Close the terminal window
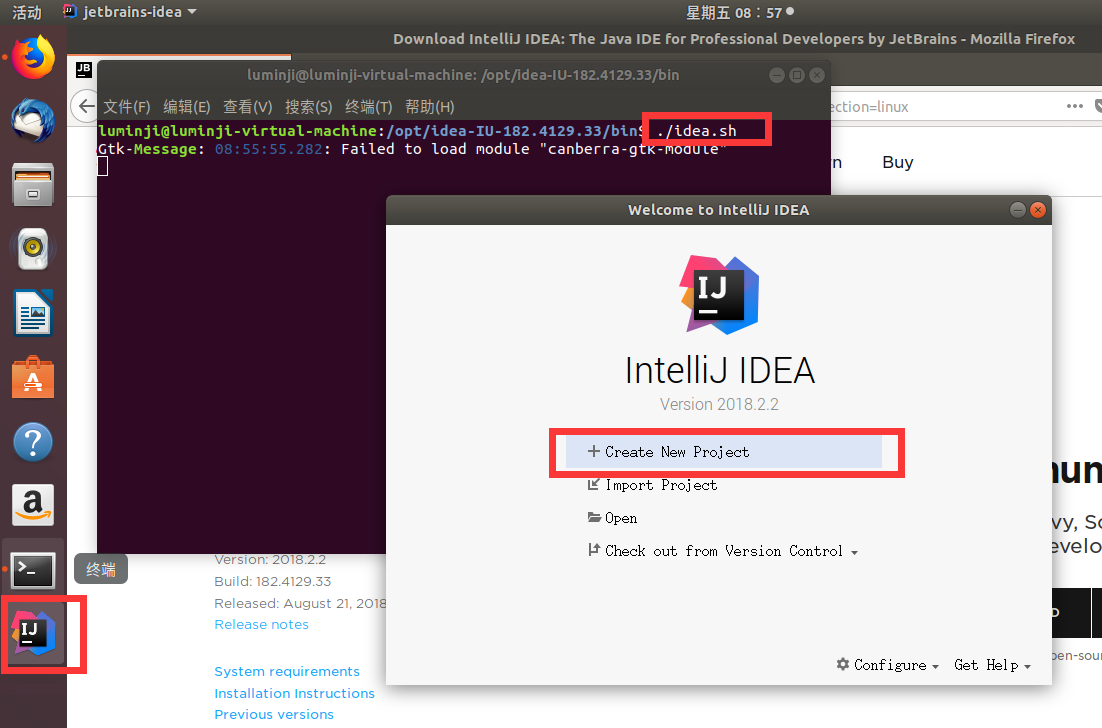Screen dimensions: 1102x728 pos(817,75)
